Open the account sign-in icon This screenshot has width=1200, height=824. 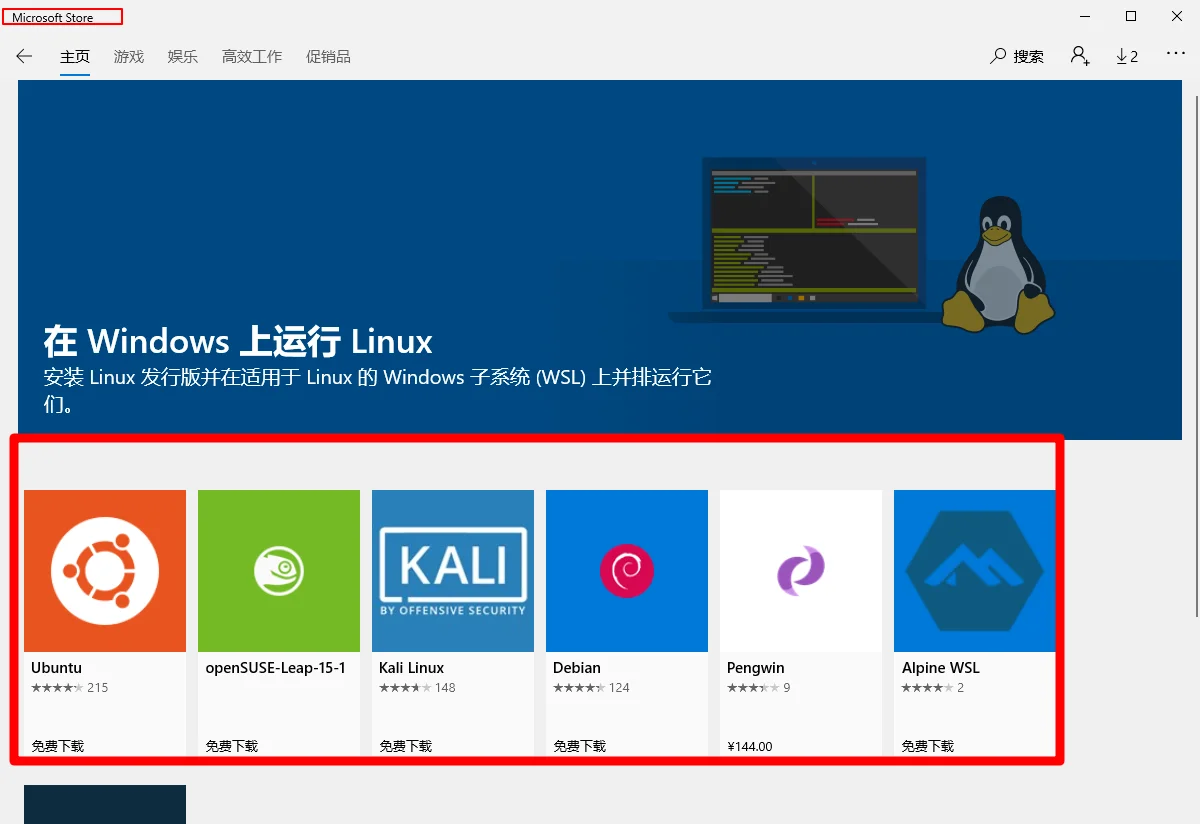[1080, 56]
